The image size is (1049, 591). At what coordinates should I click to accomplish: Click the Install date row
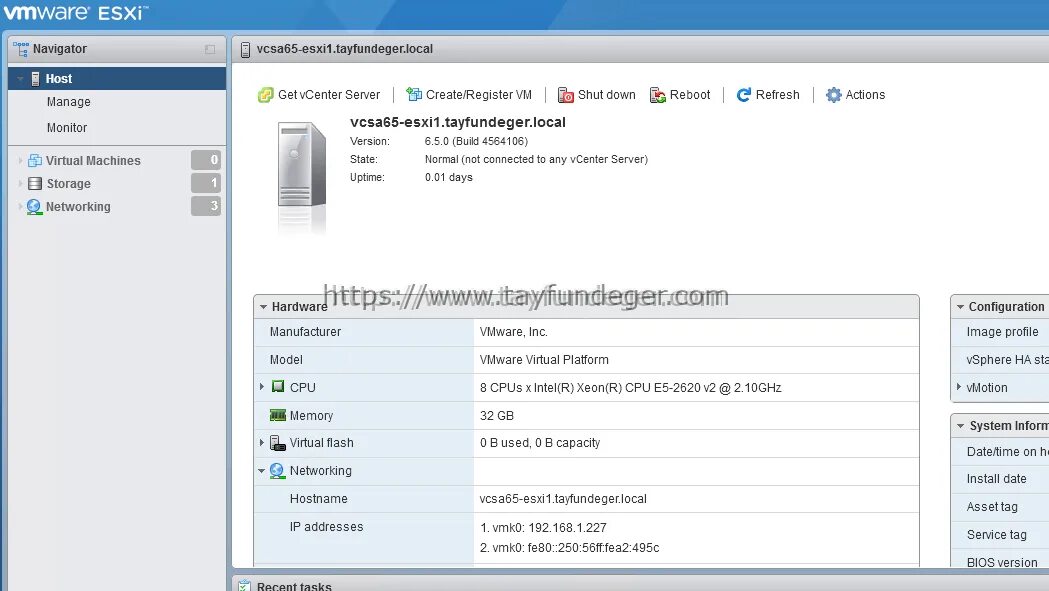coord(1000,479)
